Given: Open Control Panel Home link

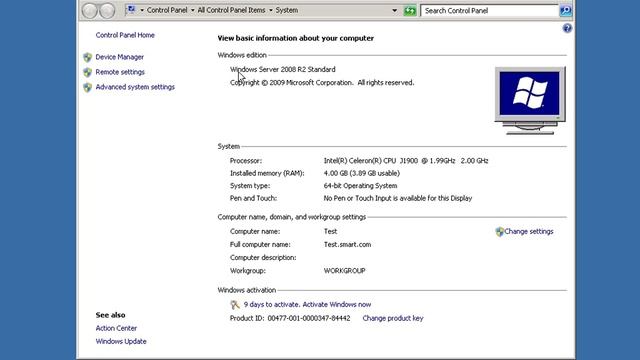Looking at the screenshot, I should pos(125,35).
